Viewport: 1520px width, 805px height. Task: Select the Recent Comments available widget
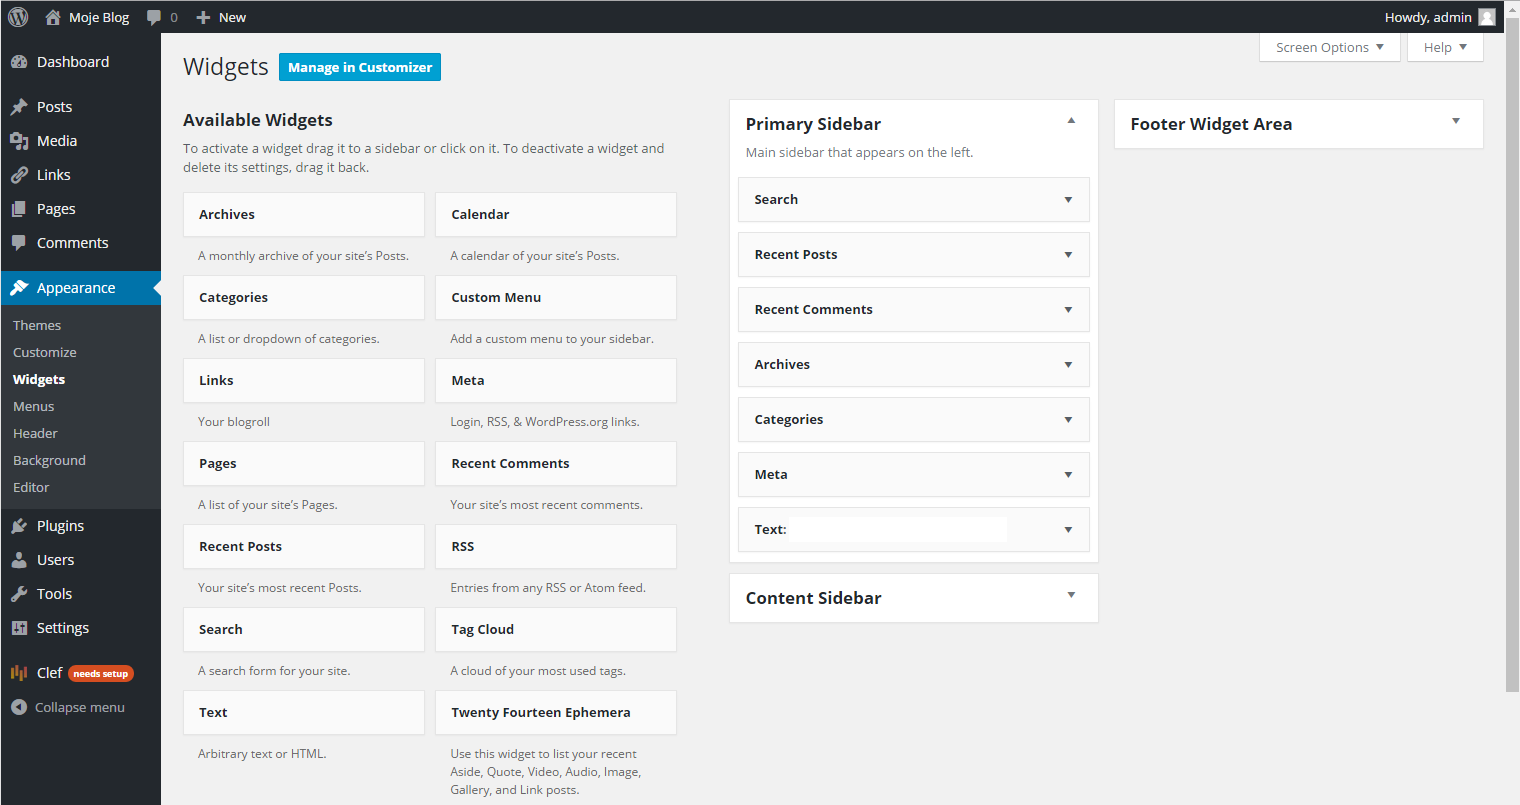point(556,464)
